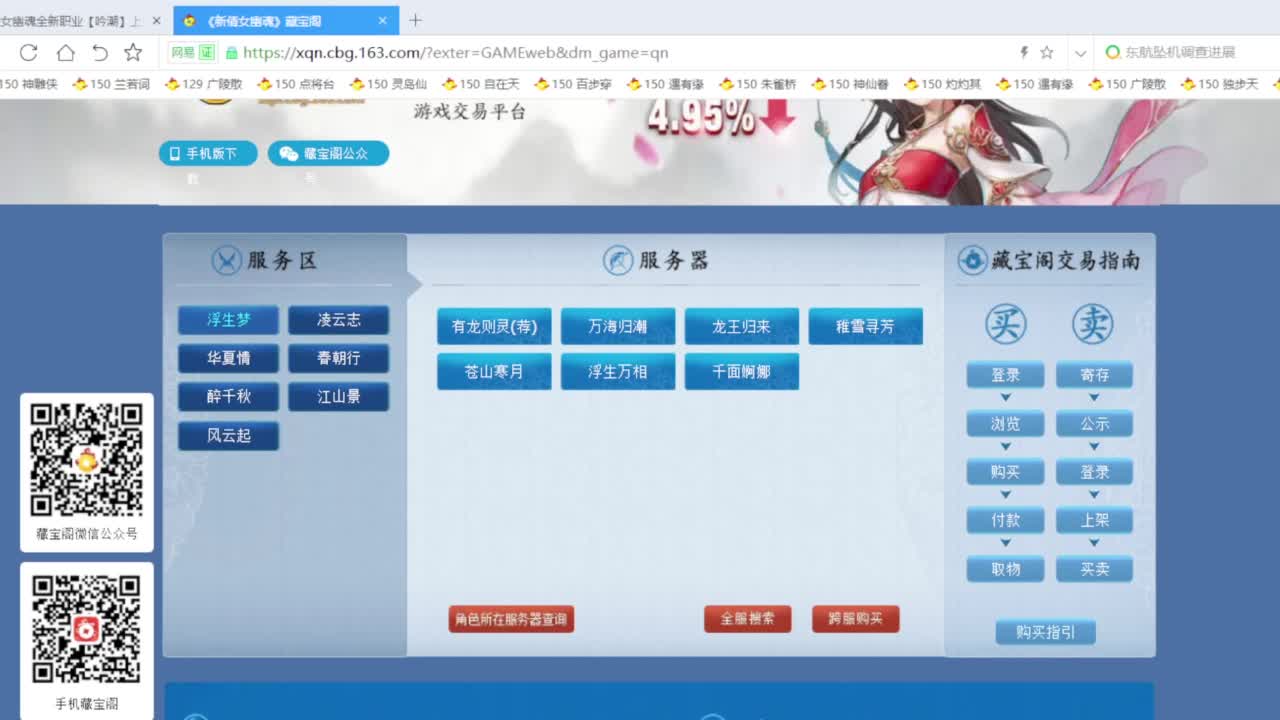Close the 女幽魂全新职业 tab

click(x=156, y=20)
